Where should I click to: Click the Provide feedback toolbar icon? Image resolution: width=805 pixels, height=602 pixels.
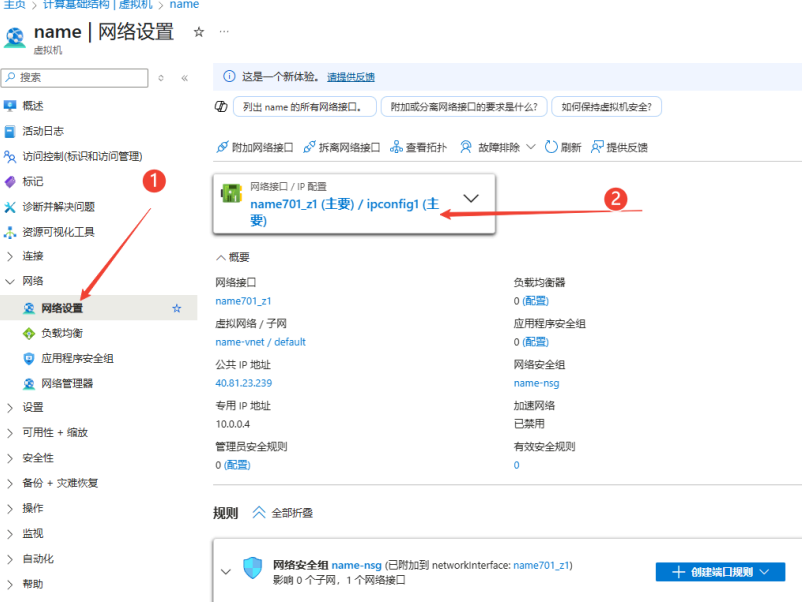(x=597, y=147)
